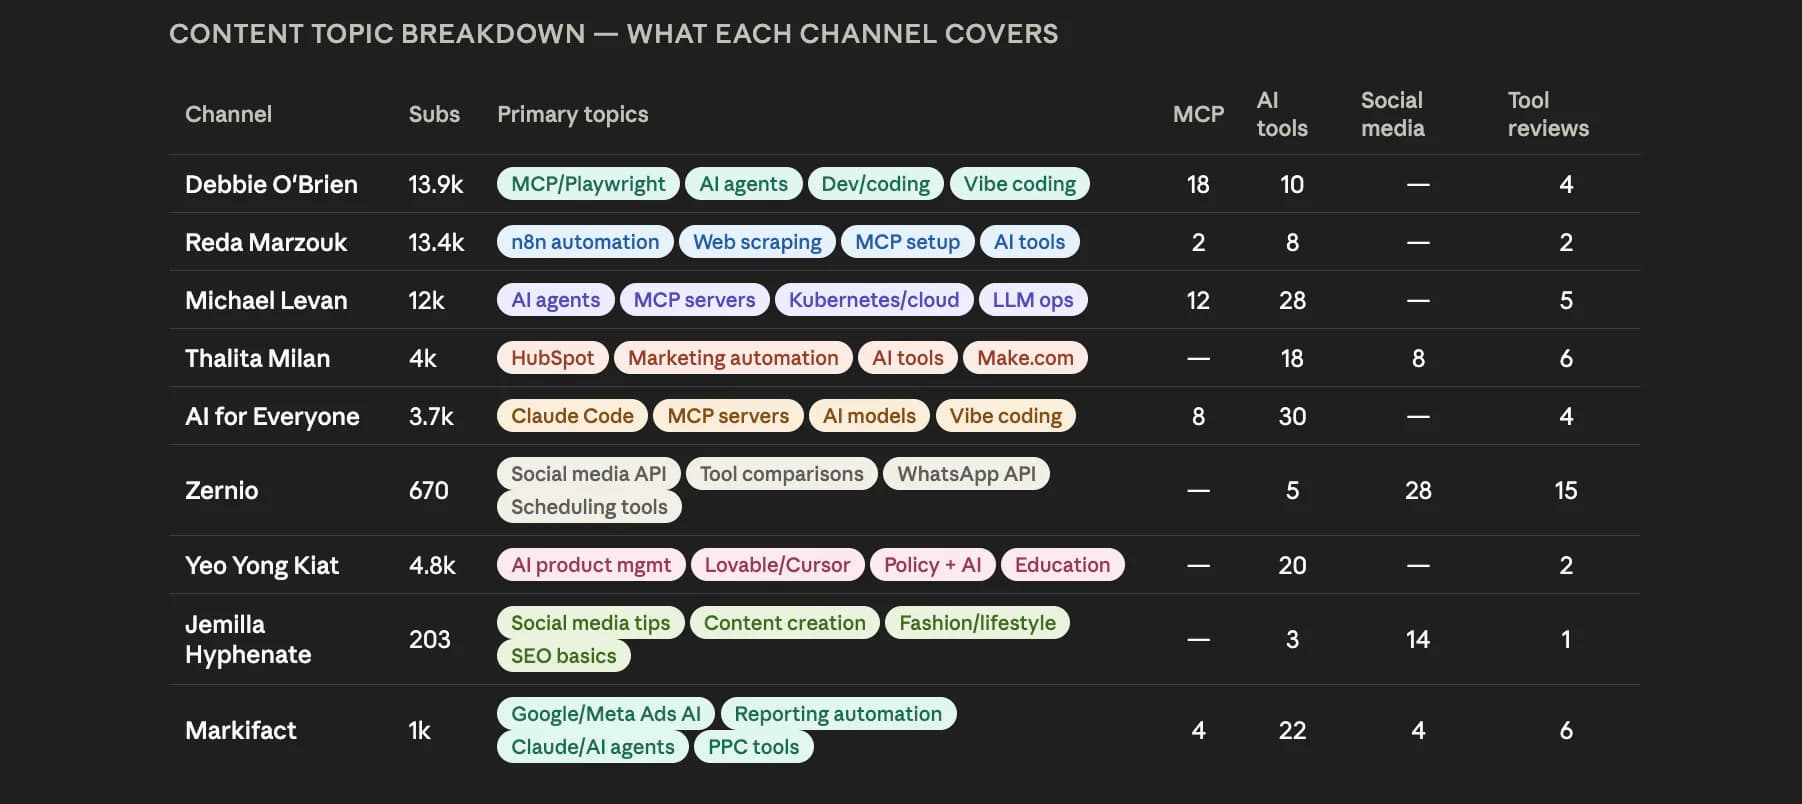Screen dimensions: 1802x804
Task: Click the Jemilla Hyphenate channel name
Action: tap(248, 639)
